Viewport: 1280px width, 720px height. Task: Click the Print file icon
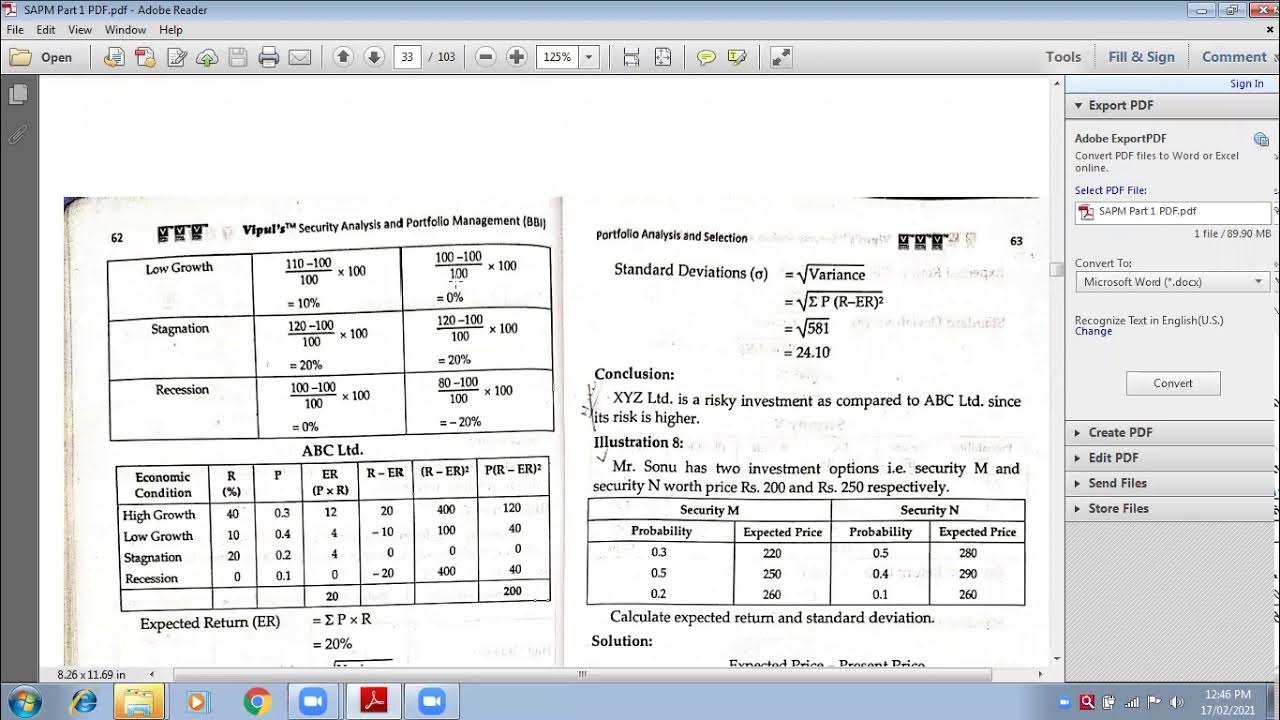tap(268, 57)
